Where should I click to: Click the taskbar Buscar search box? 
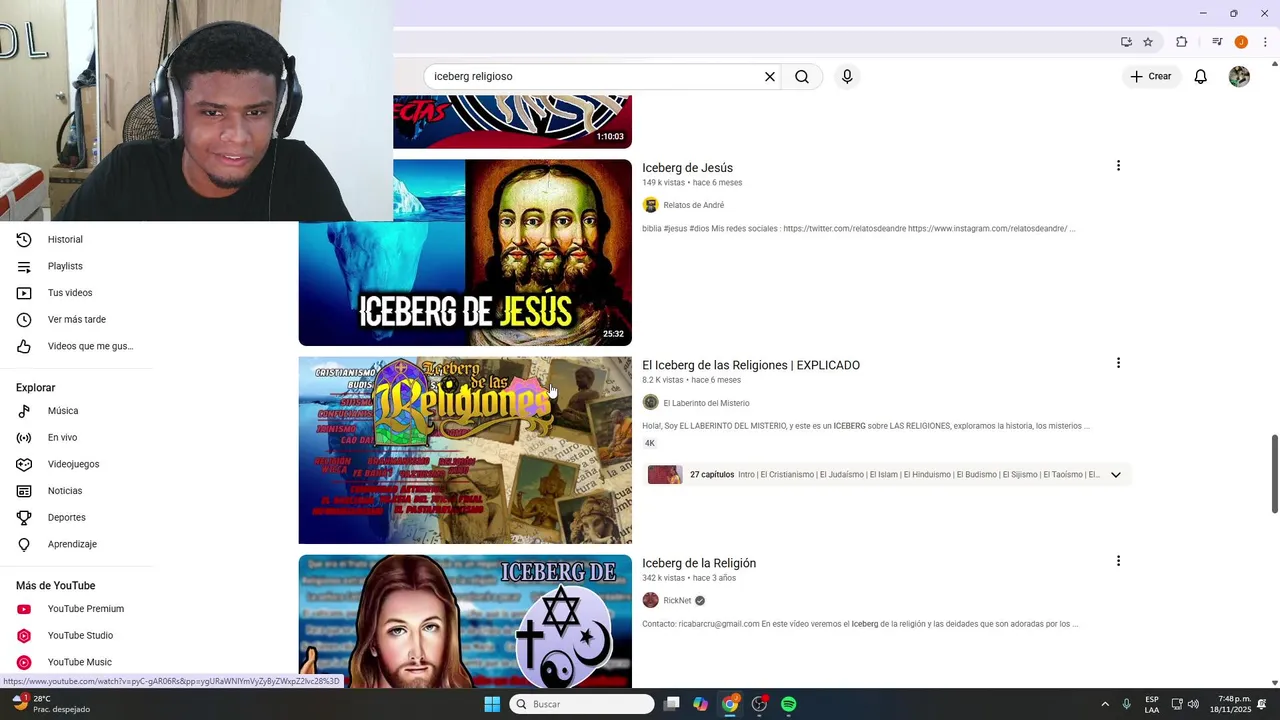(x=582, y=704)
